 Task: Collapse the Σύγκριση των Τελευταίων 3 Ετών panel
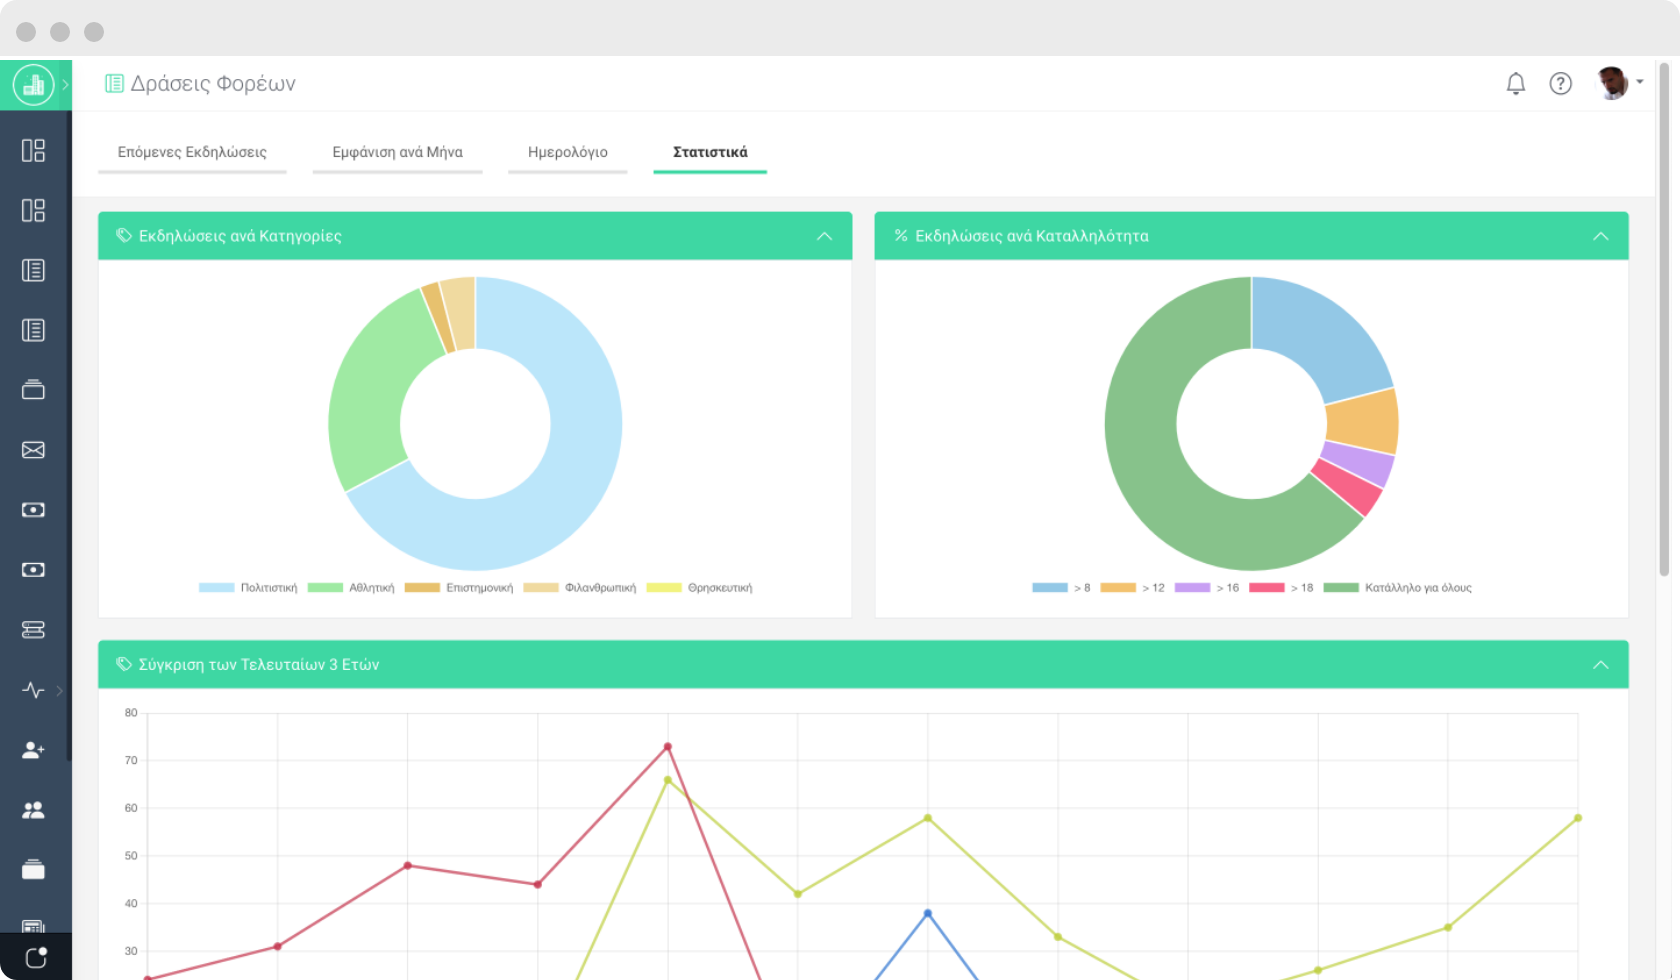tap(1600, 665)
